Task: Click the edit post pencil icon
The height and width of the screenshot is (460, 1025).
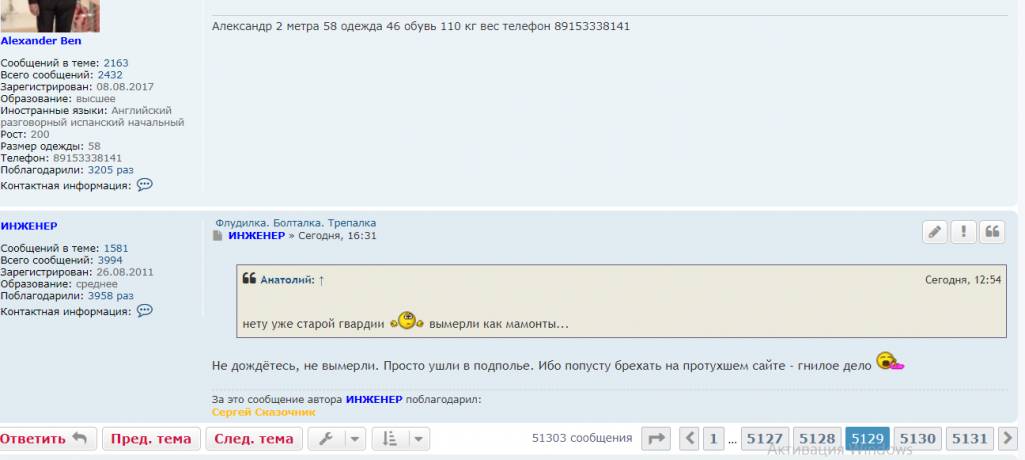Action: click(x=935, y=232)
